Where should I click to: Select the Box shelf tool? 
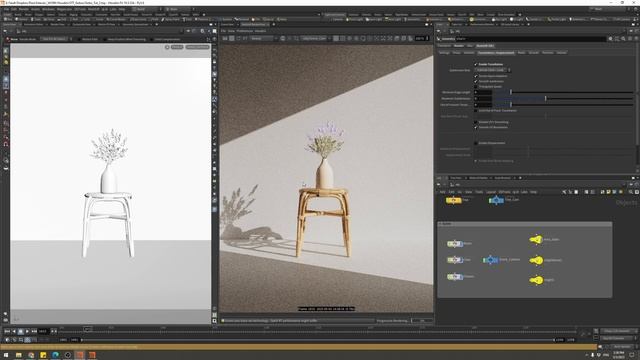click(8, 19)
